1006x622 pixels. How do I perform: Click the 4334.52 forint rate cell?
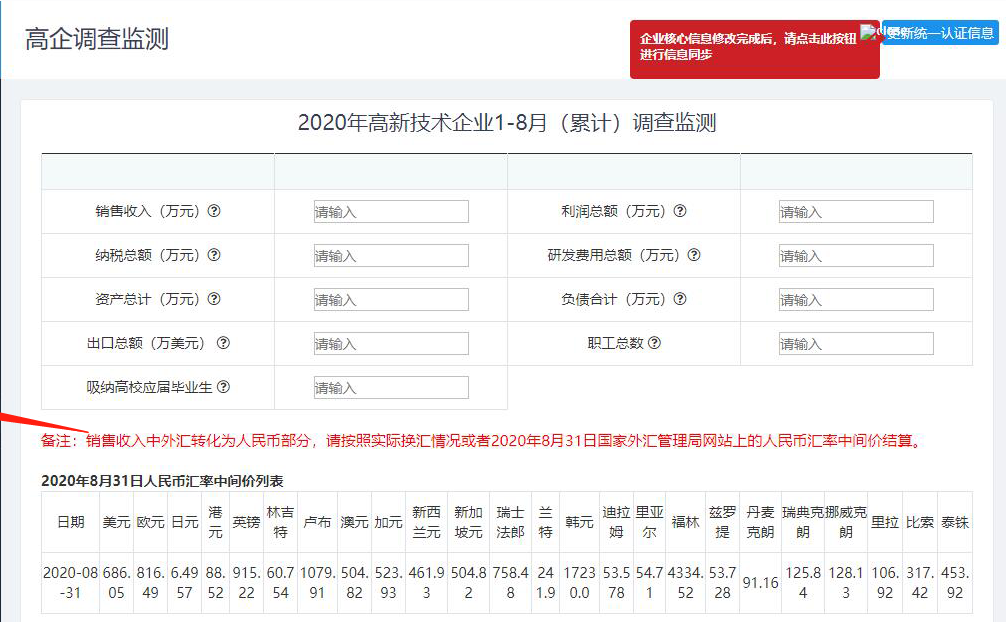685,582
